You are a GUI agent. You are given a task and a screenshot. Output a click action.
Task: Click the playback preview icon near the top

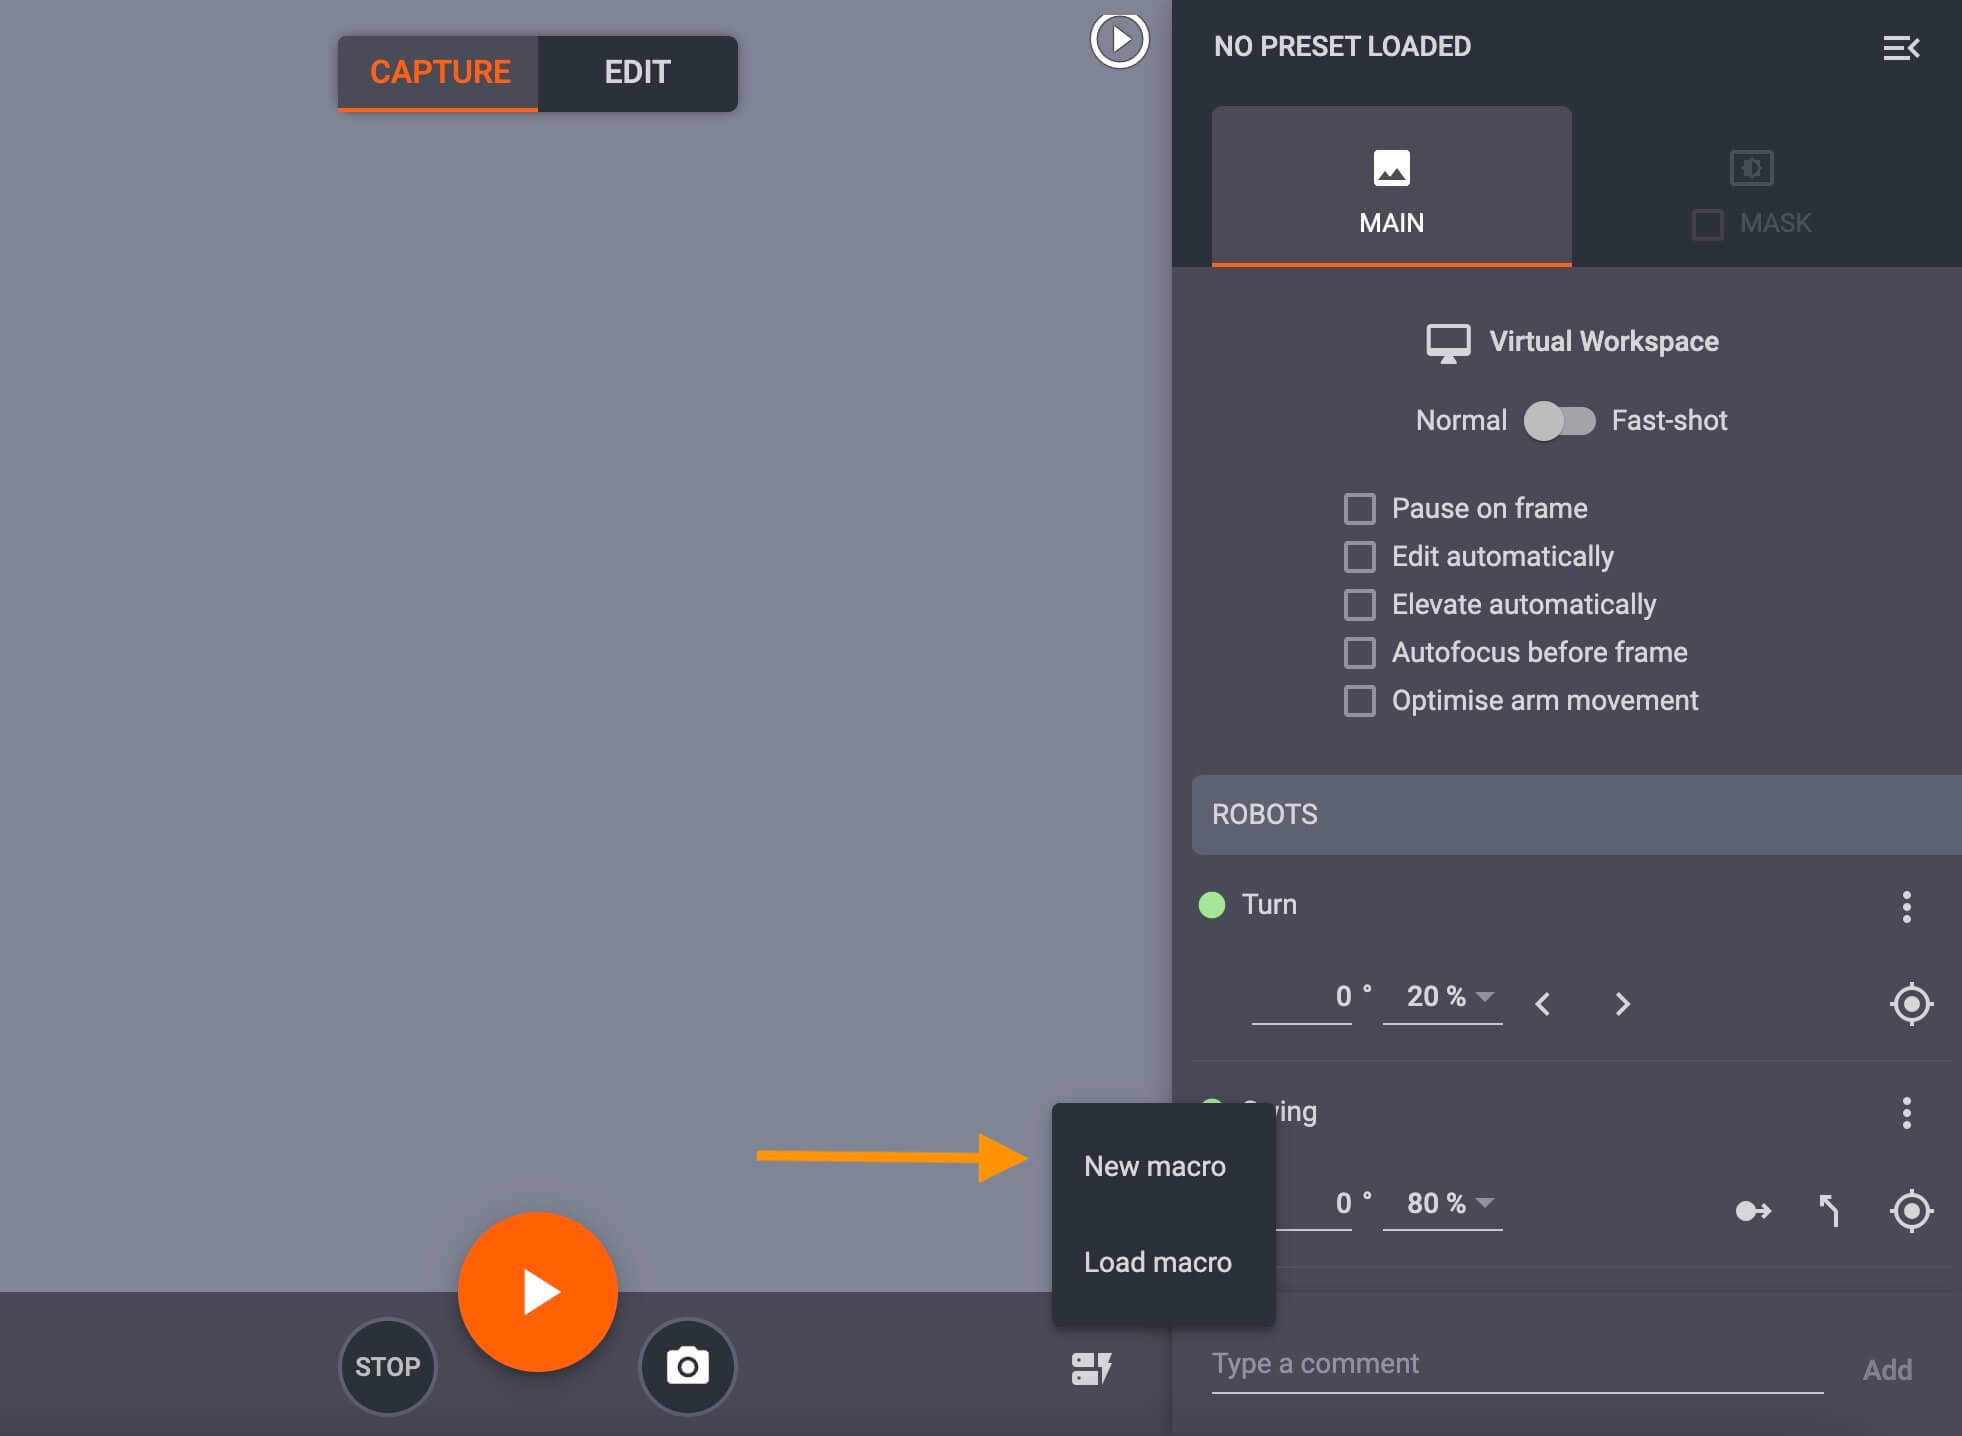(1117, 41)
